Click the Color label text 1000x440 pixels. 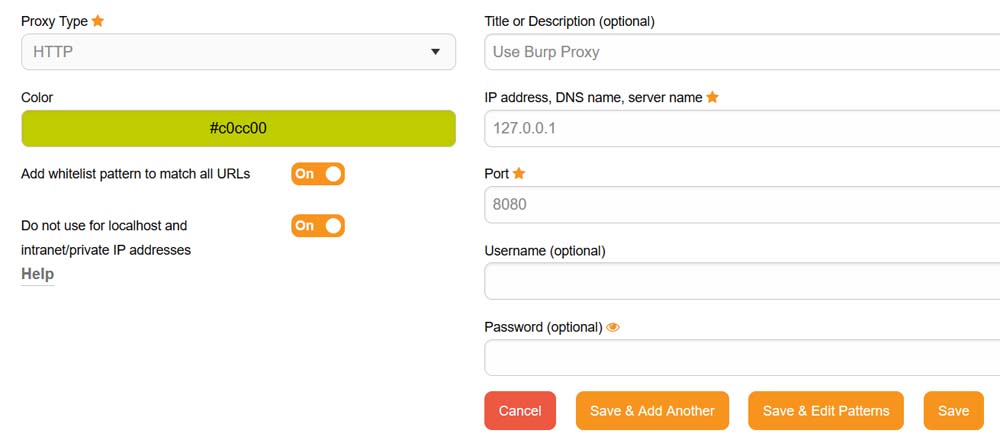pyautogui.click(x=37, y=98)
